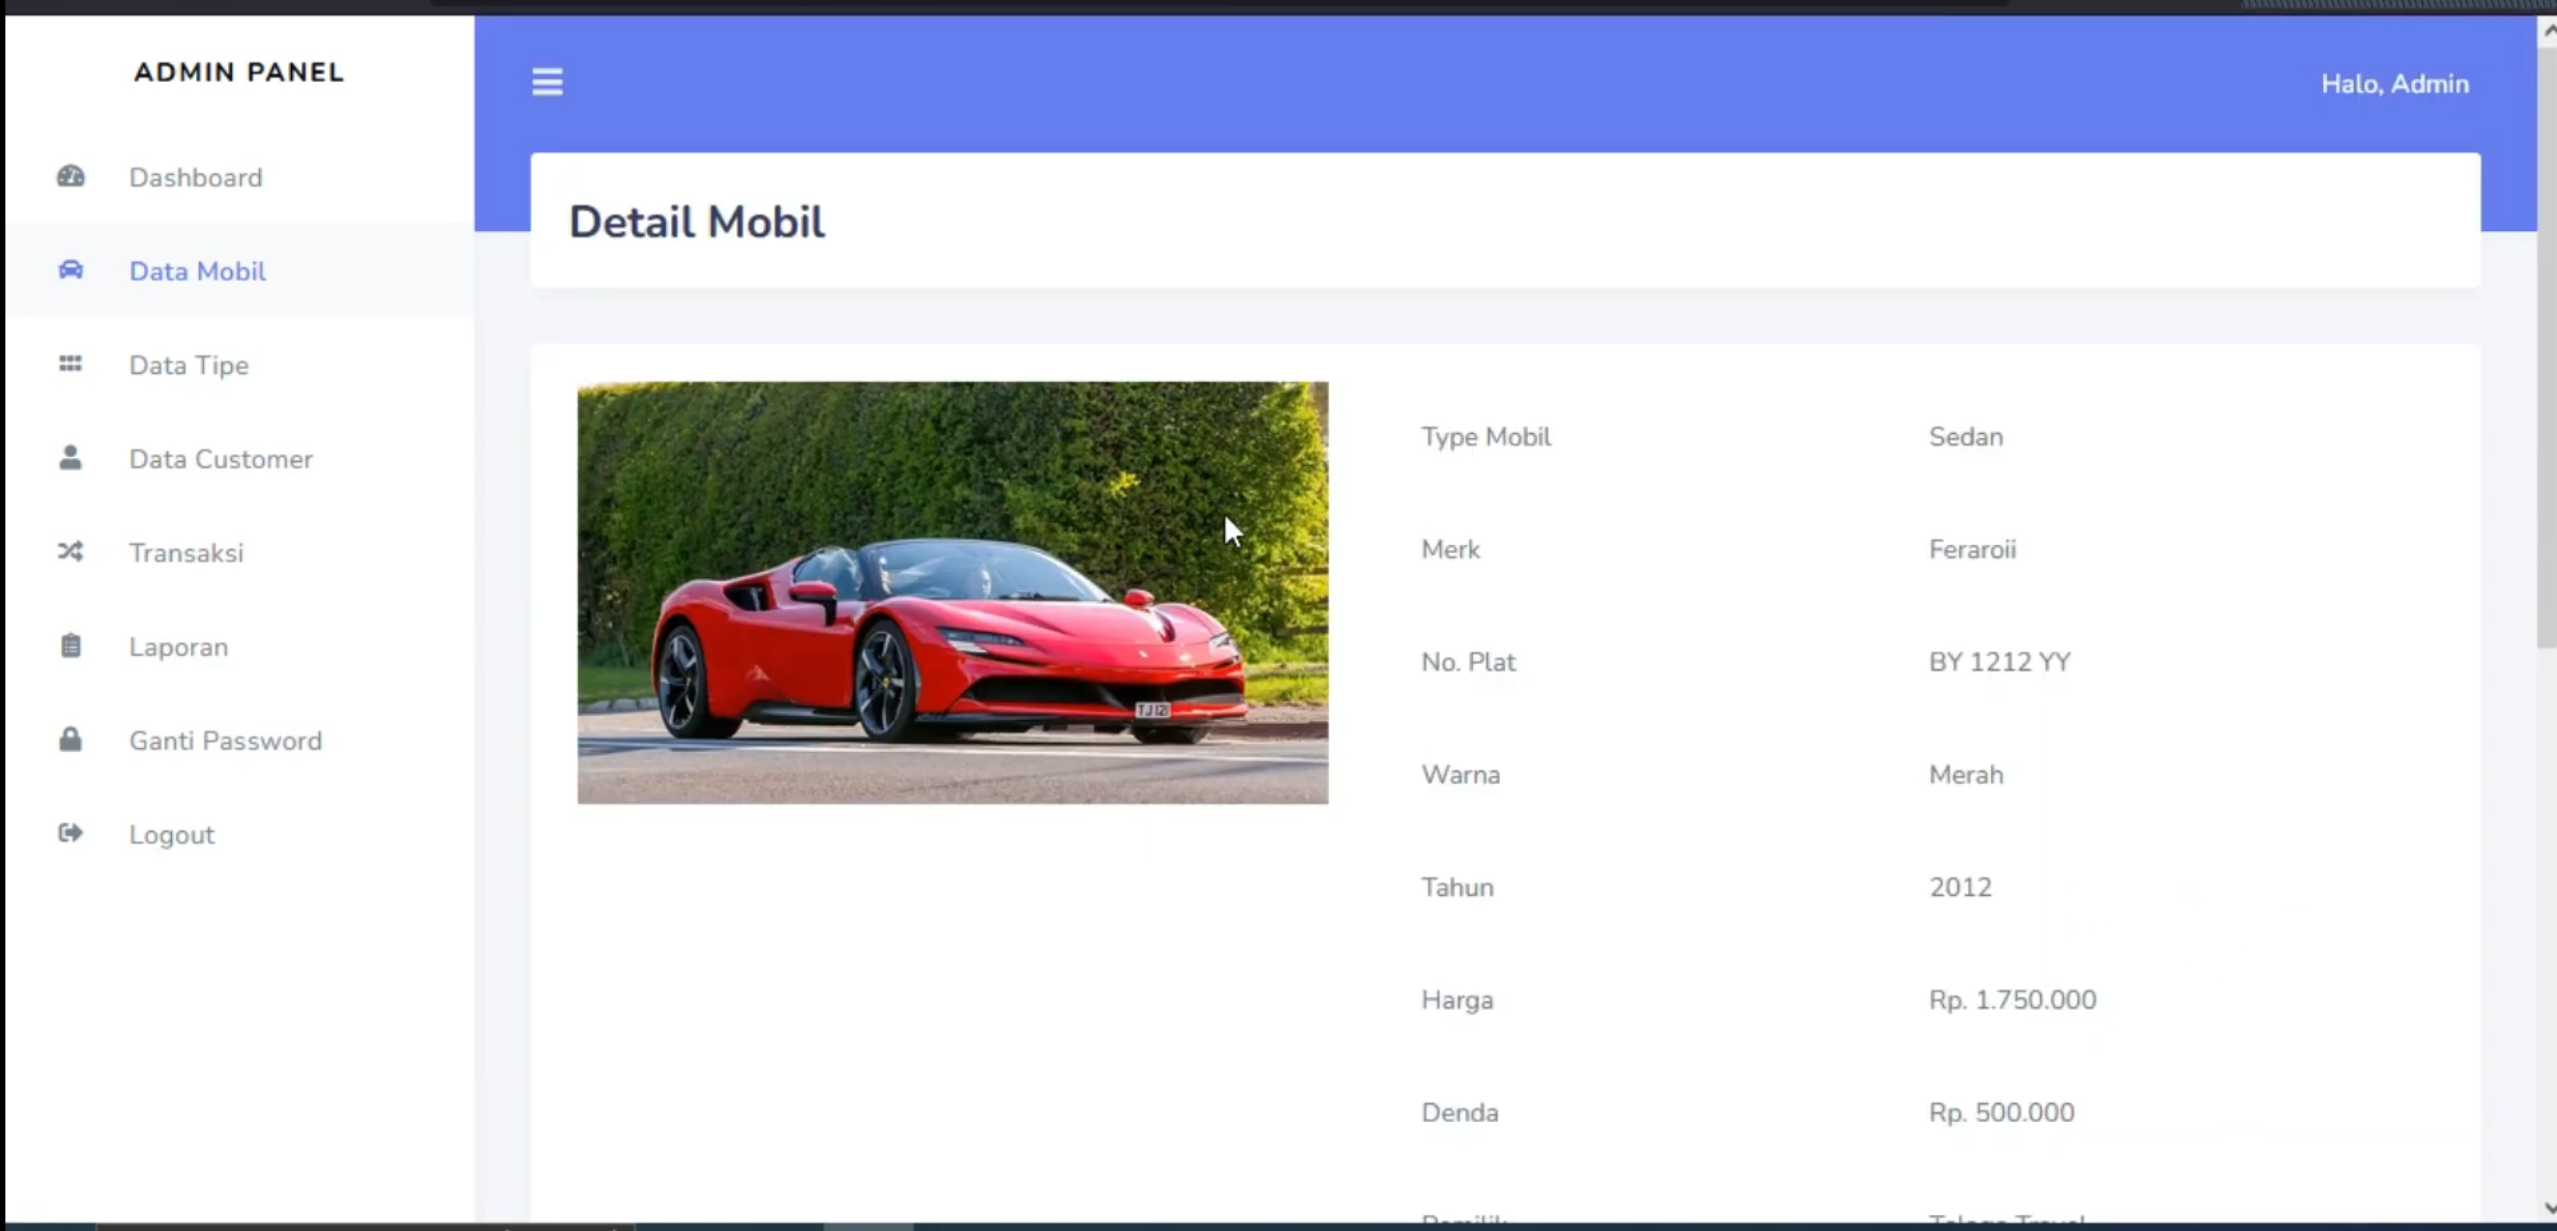
Task: Click the Halo, Admin greeting
Action: (x=2394, y=84)
